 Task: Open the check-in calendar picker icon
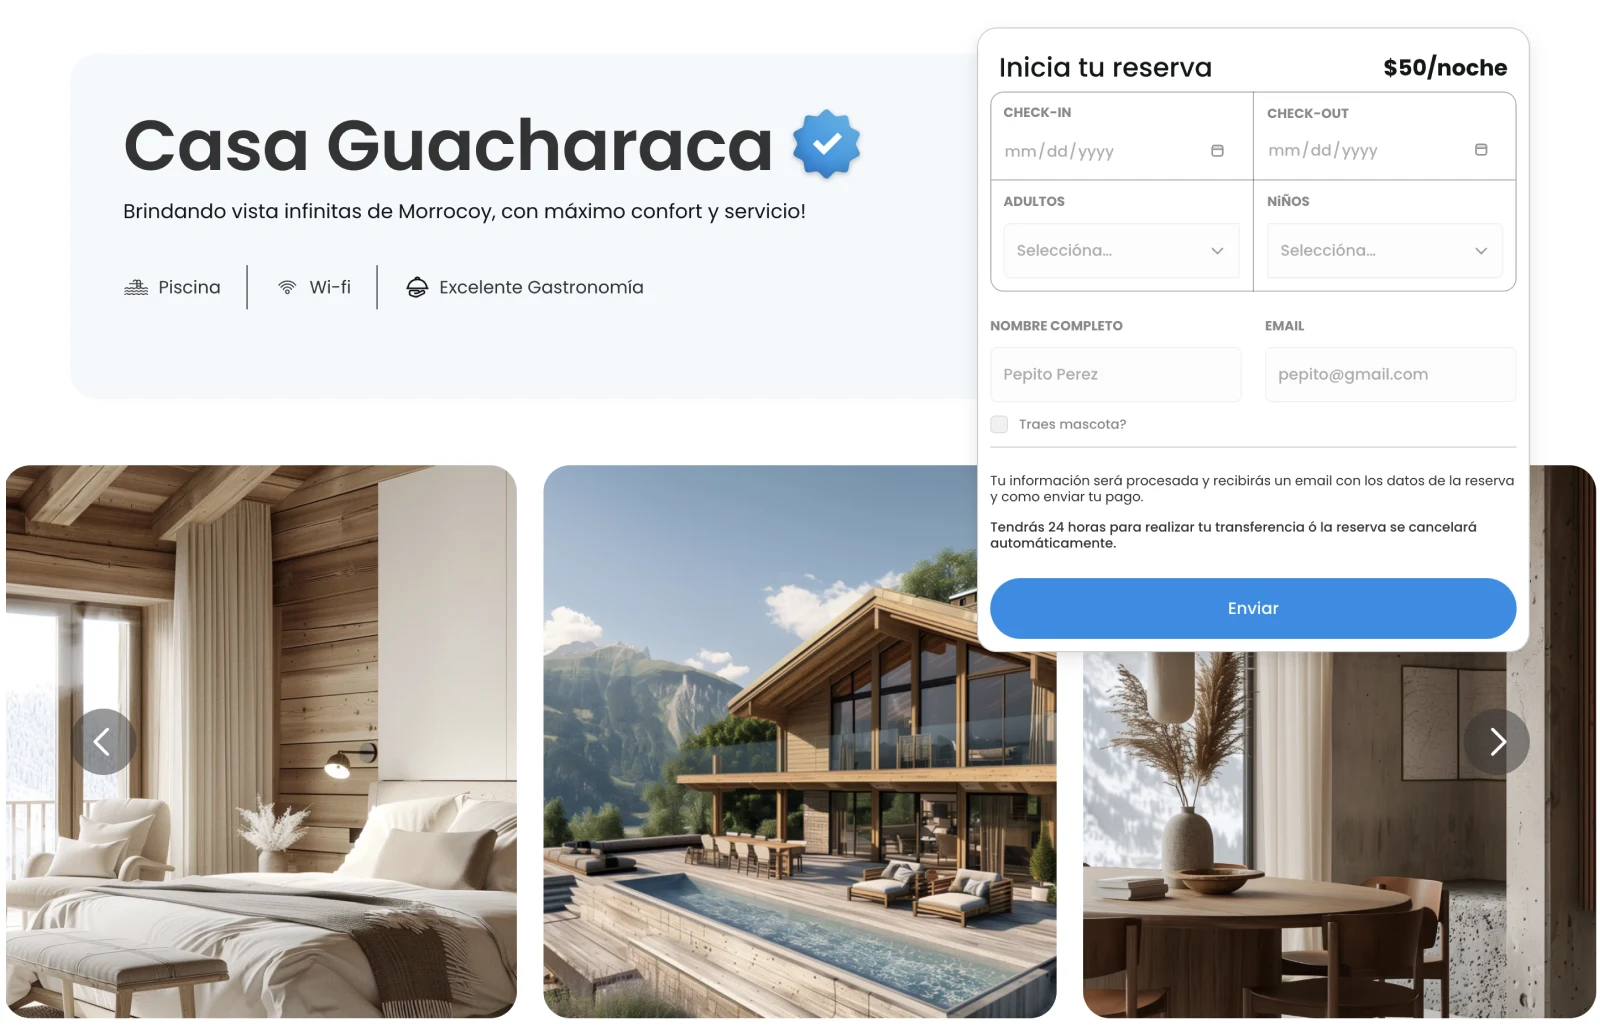pyautogui.click(x=1217, y=151)
